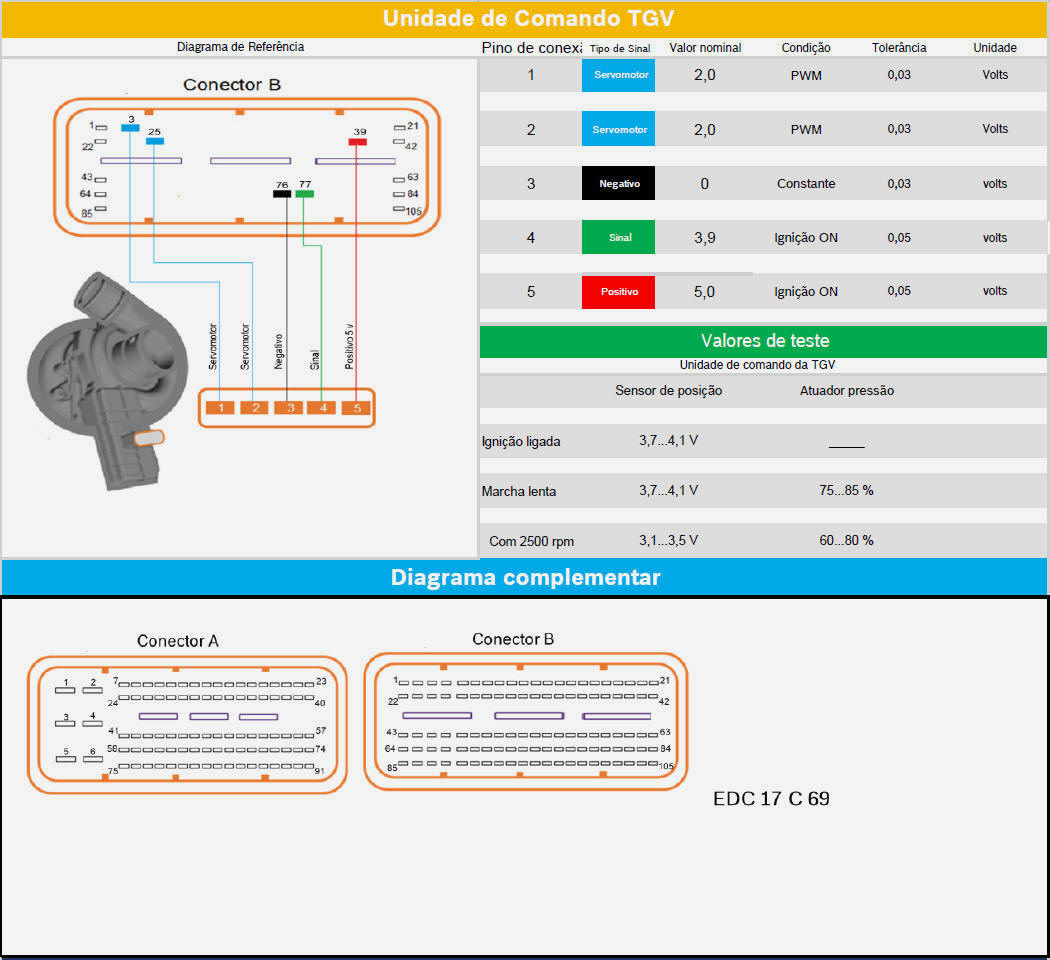This screenshot has height=960, width=1050.
Task: Click the Servomotor label in row 1
Action: point(618,75)
